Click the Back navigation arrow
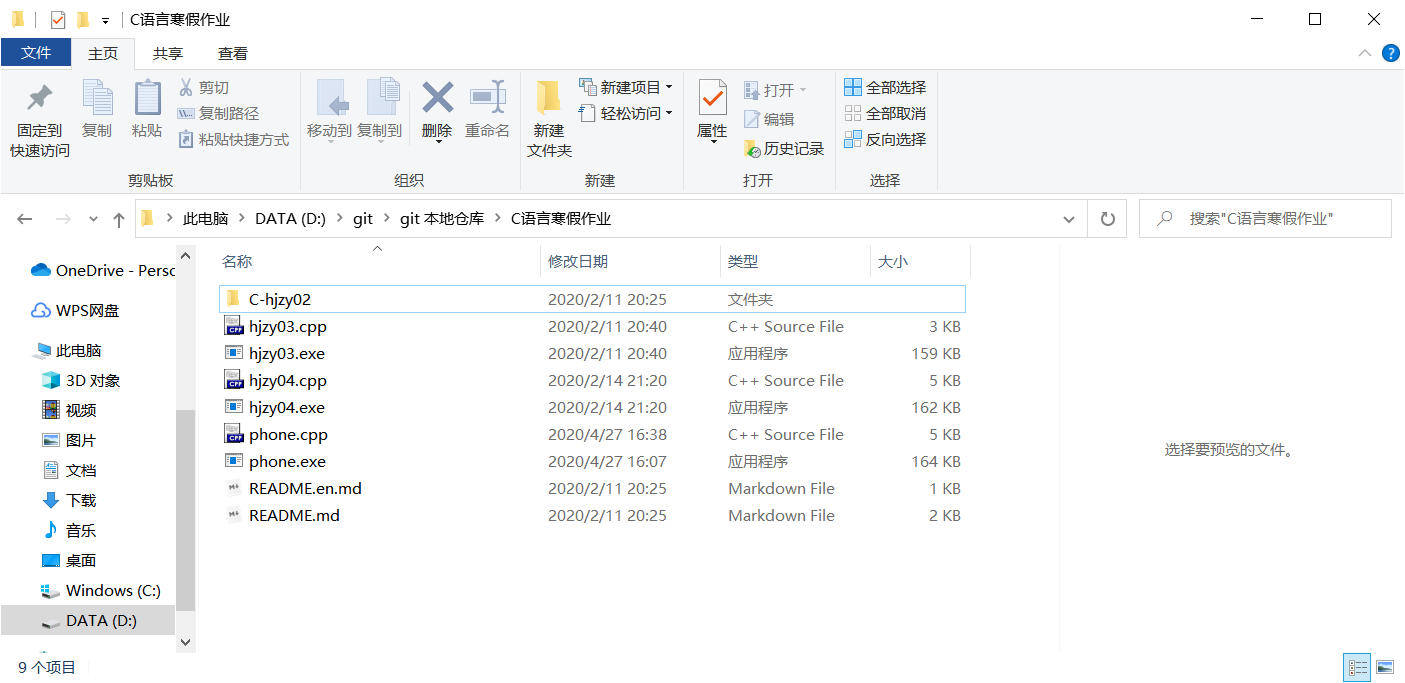The height and width of the screenshot is (683, 1405). click(25, 219)
